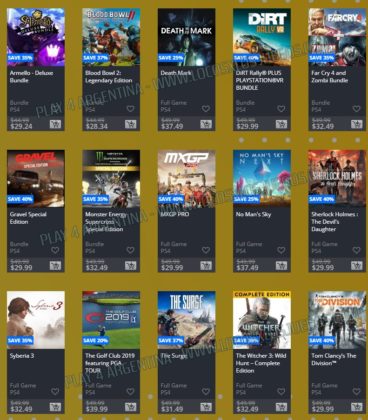Click the Death Mark cover thumbnail
Image resolution: width=368 pixels, height=420 pixels.
[x=186, y=37]
